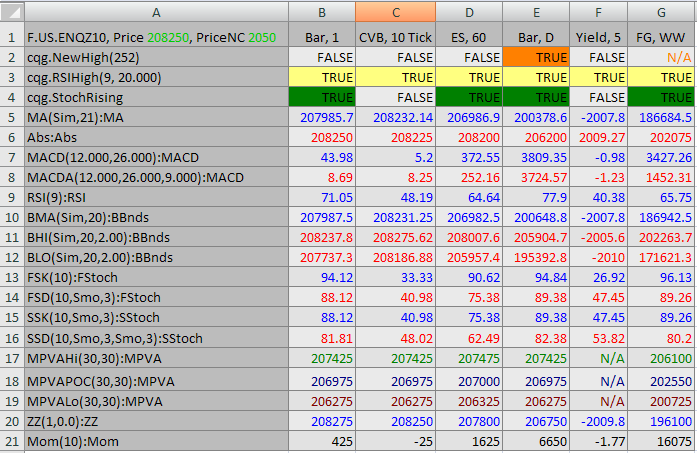
Task: Click the "Yield, 5" header cell
Action: tap(599, 37)
